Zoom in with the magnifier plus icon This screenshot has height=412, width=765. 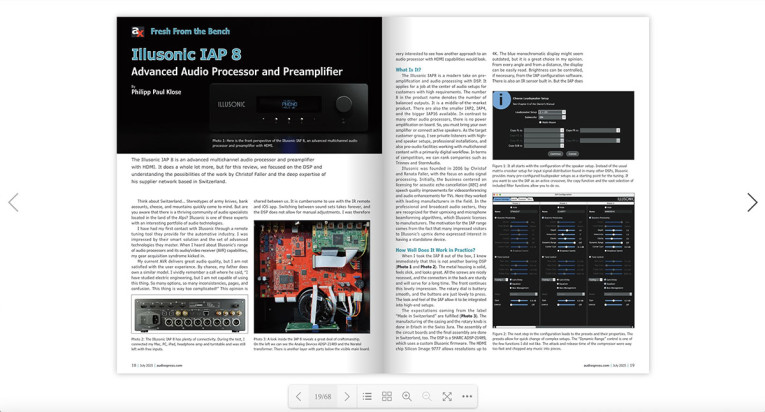(x=407, y=396)
